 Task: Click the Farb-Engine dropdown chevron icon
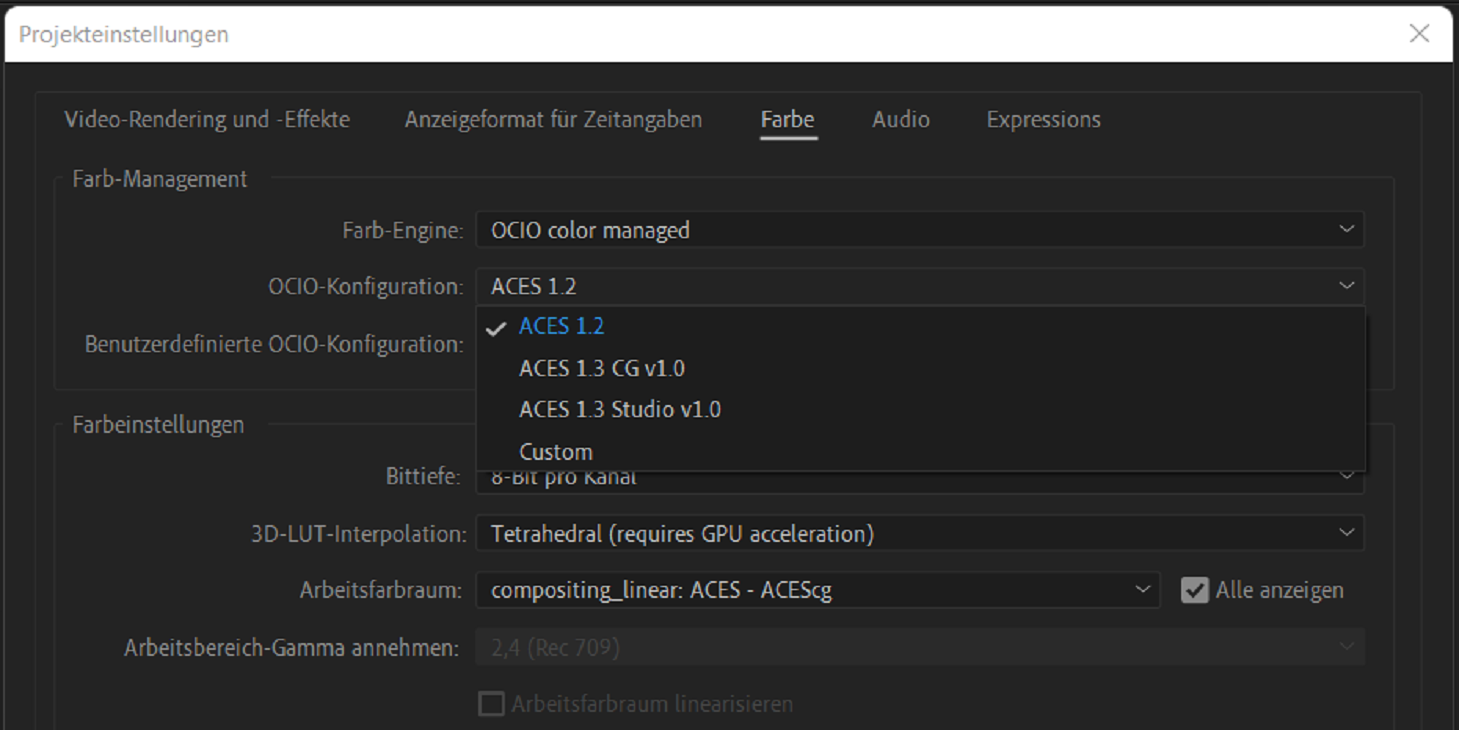pos(1346,230)
